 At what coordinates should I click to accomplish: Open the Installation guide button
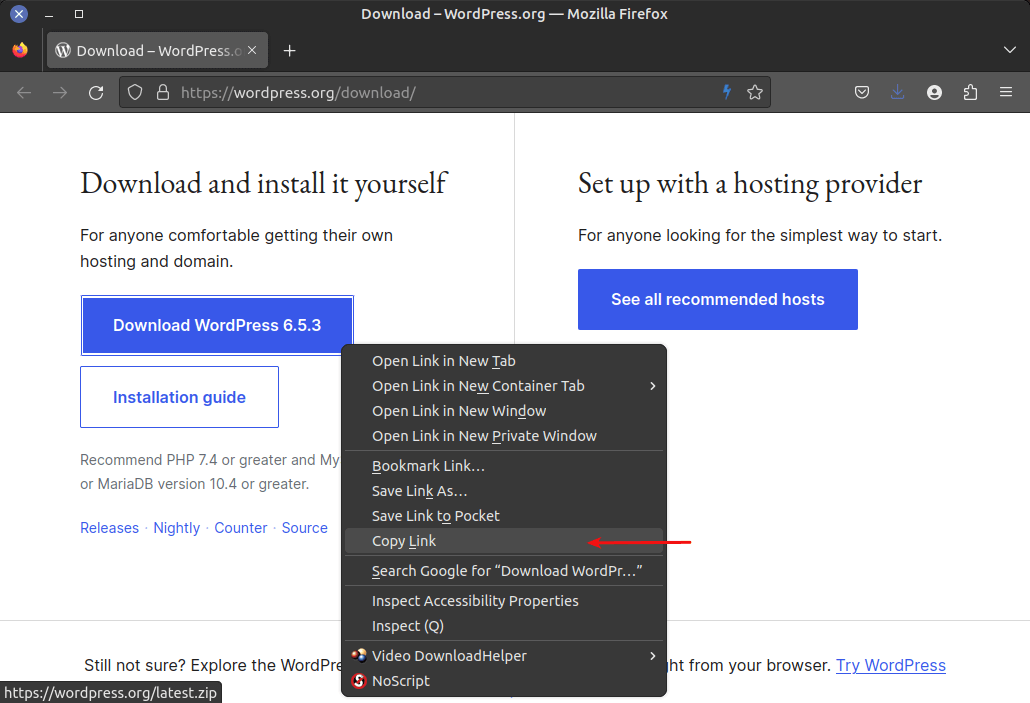(179, 397)
